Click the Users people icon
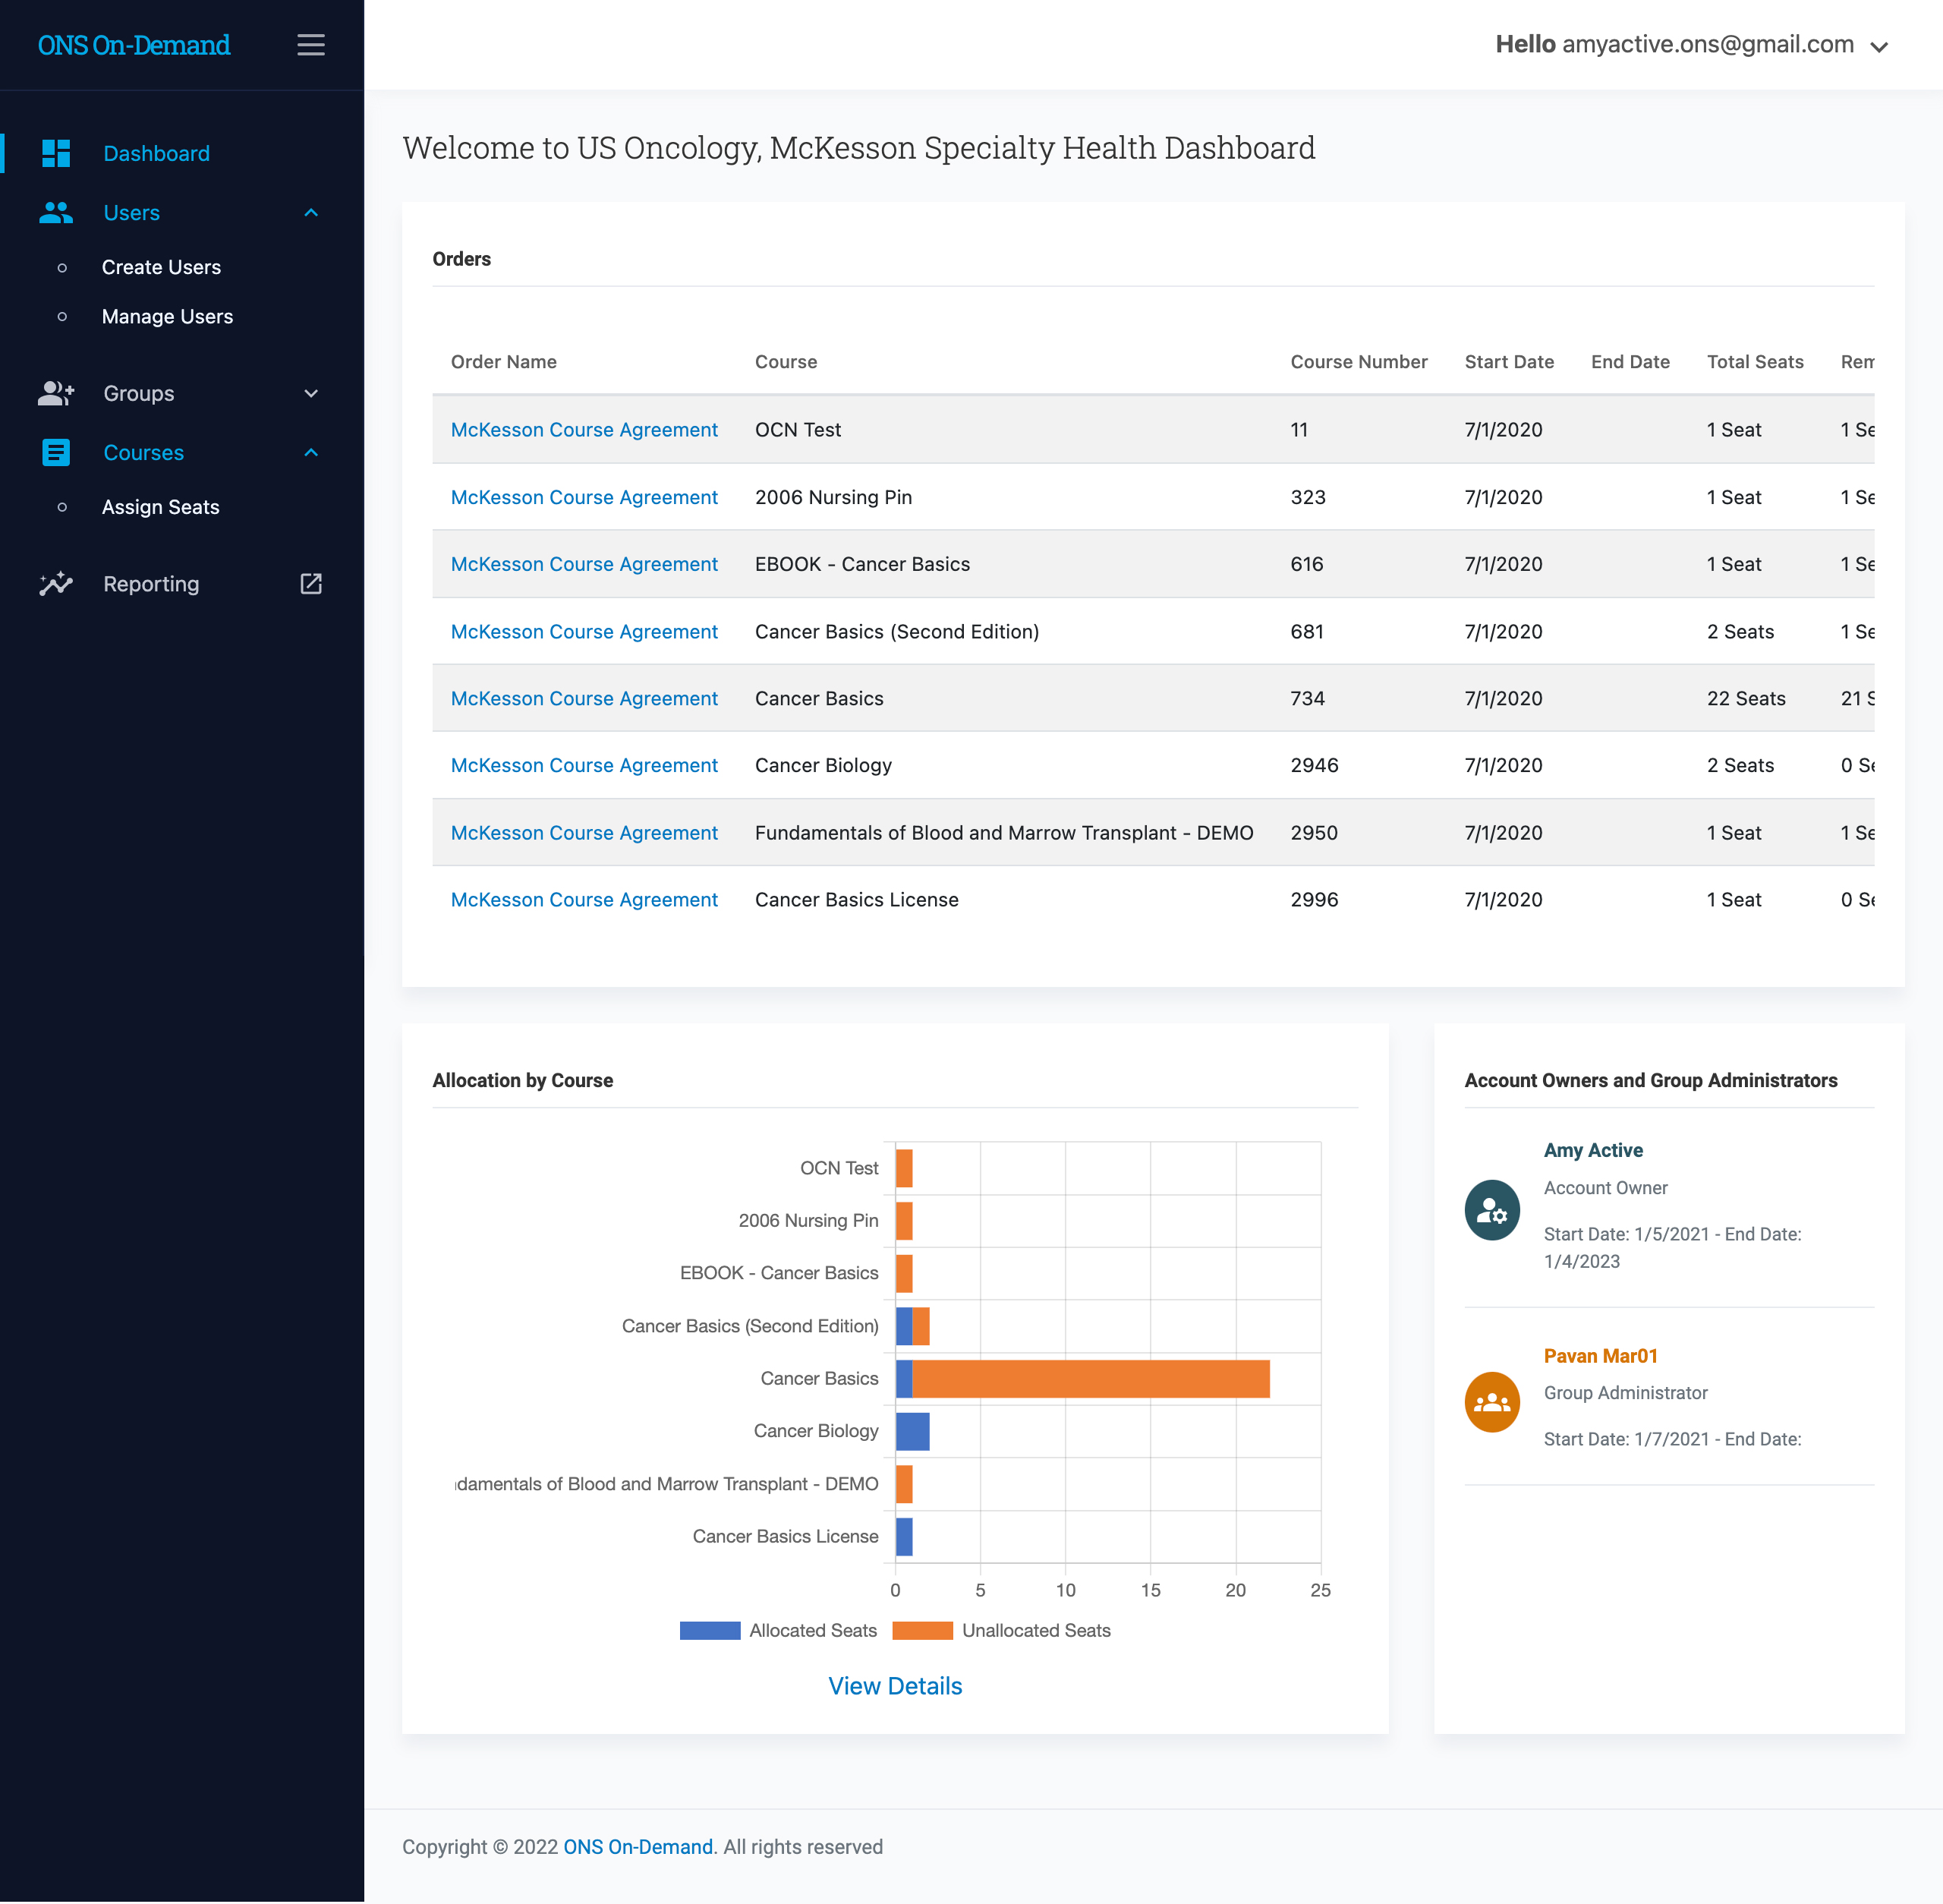Screen dimensions: 1943x1904 pyautogui.click(x=56, y=213)
